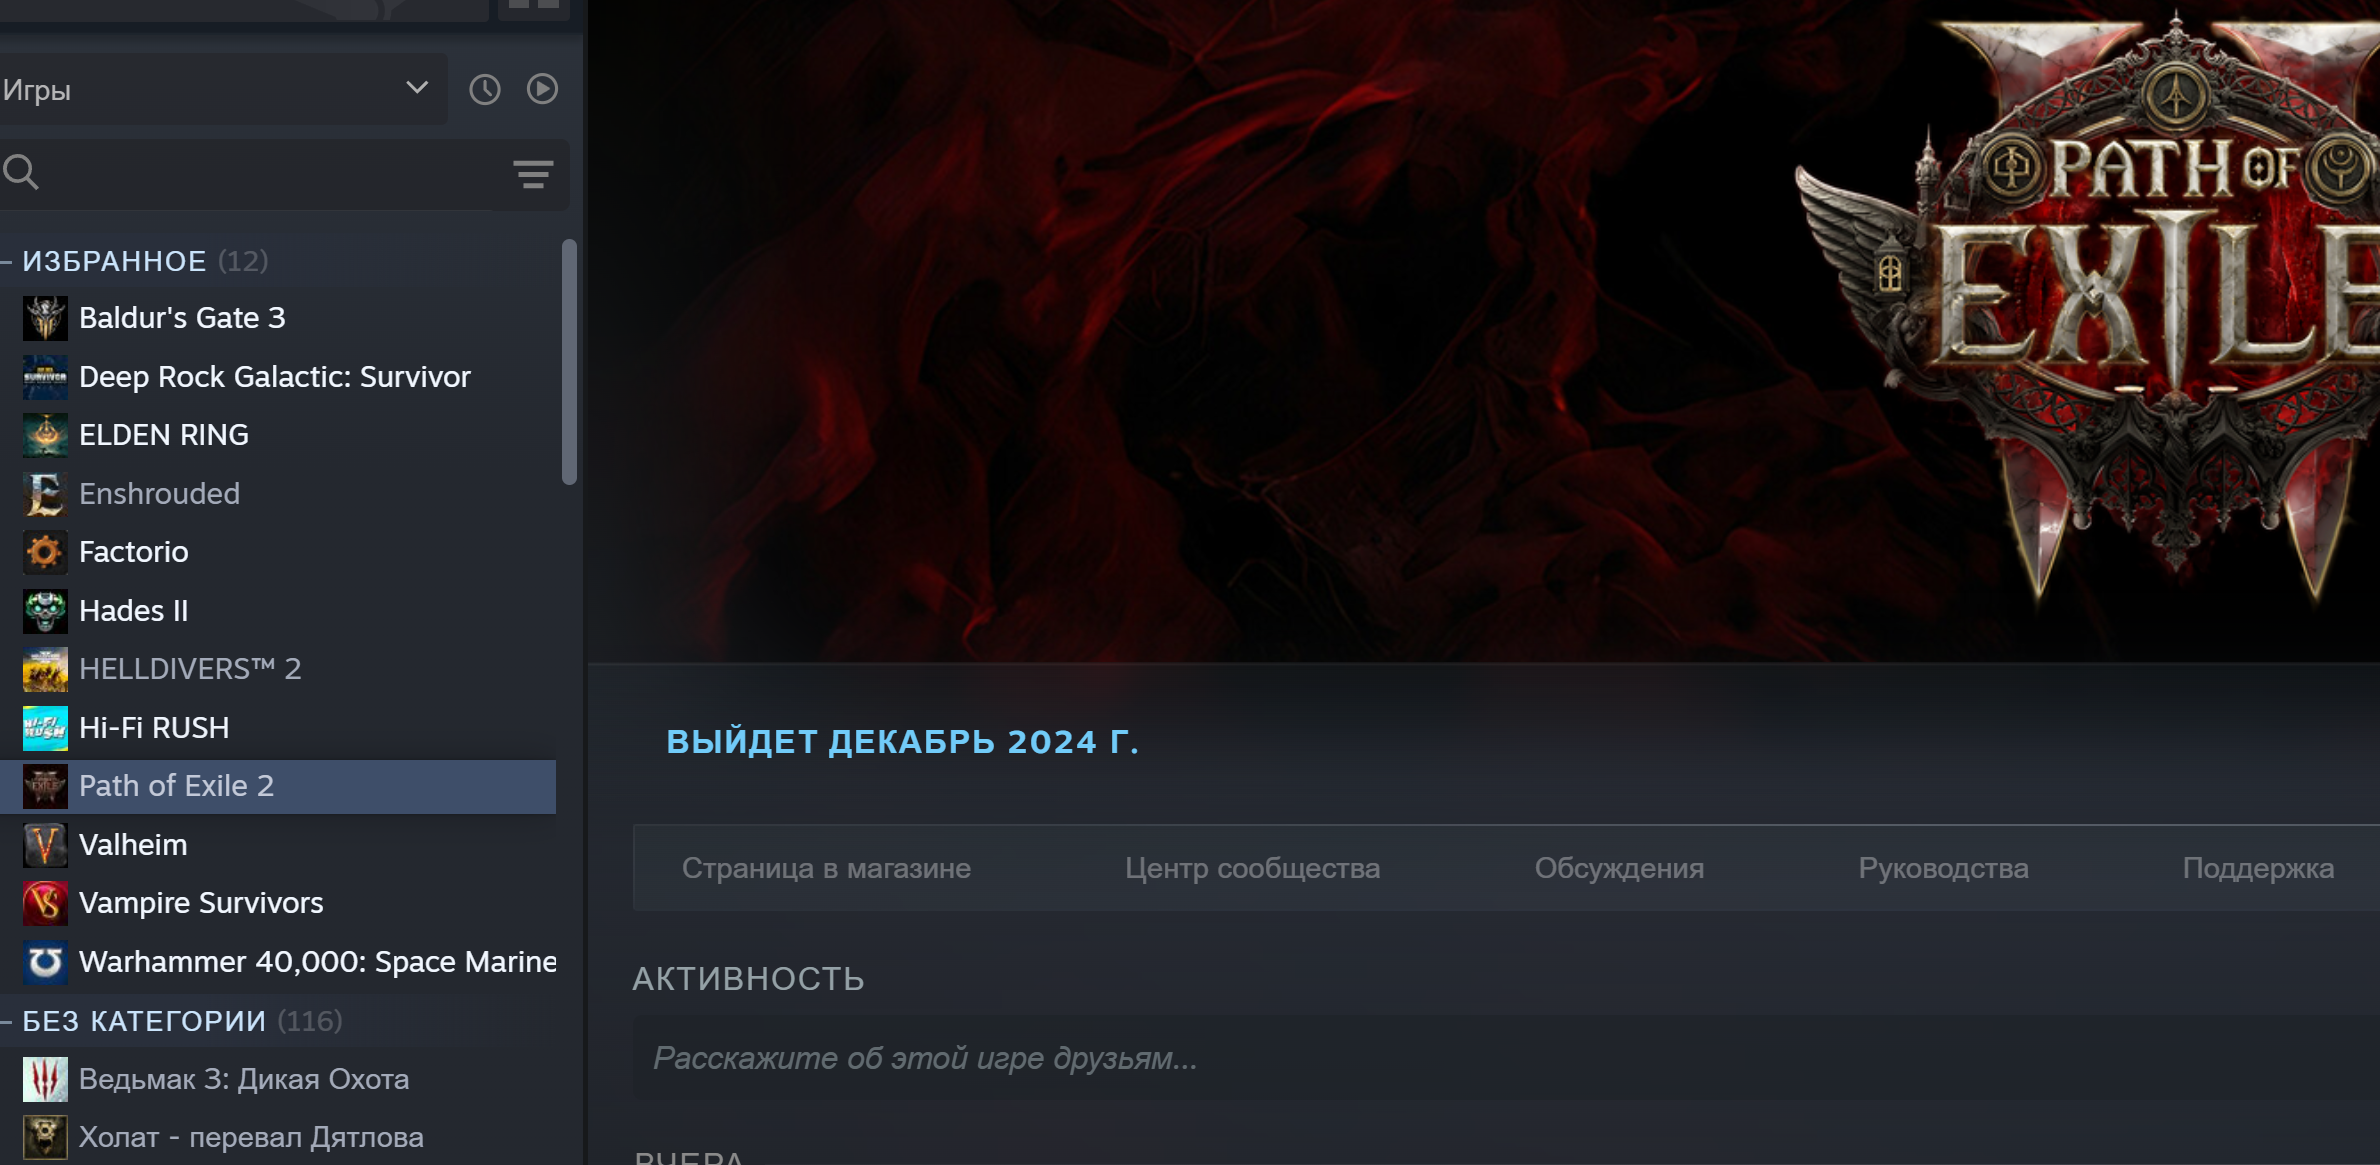
Task: Click the Hades II skull icon
Action: pos(45,611)
